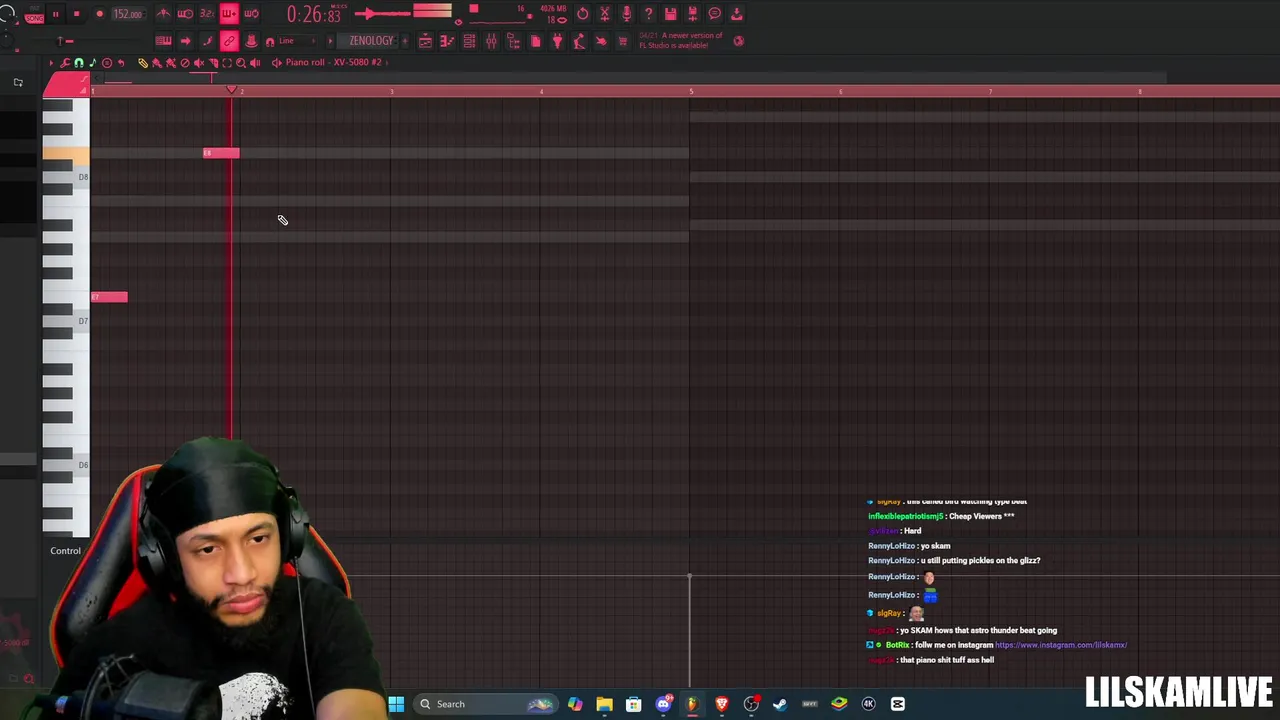Click the save-new-version floppy icon

(692, 14)
